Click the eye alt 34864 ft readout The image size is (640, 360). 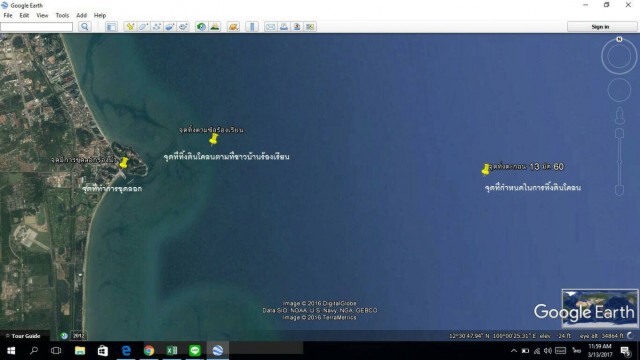pyautogui.click(x=601, y=336)
